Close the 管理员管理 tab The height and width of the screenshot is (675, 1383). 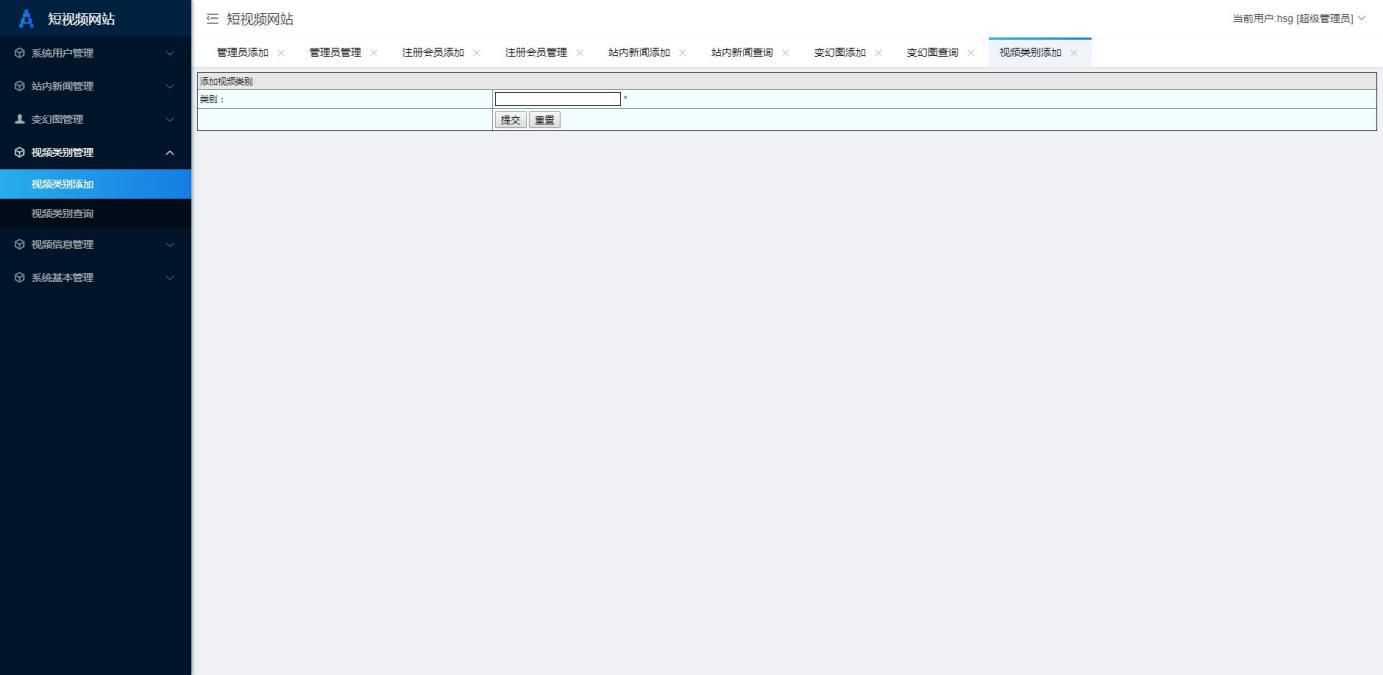click(x=374, y=53)
